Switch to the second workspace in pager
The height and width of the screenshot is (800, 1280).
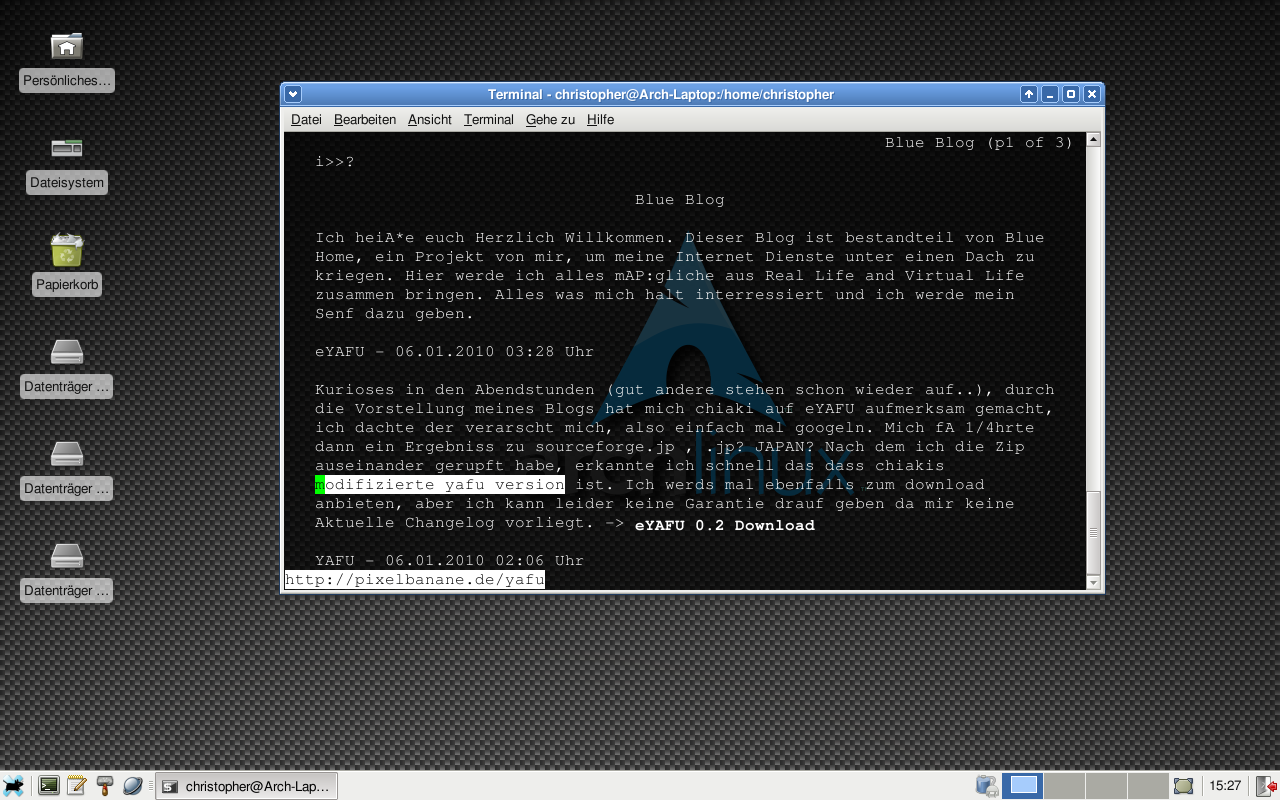click(1064, 786)
